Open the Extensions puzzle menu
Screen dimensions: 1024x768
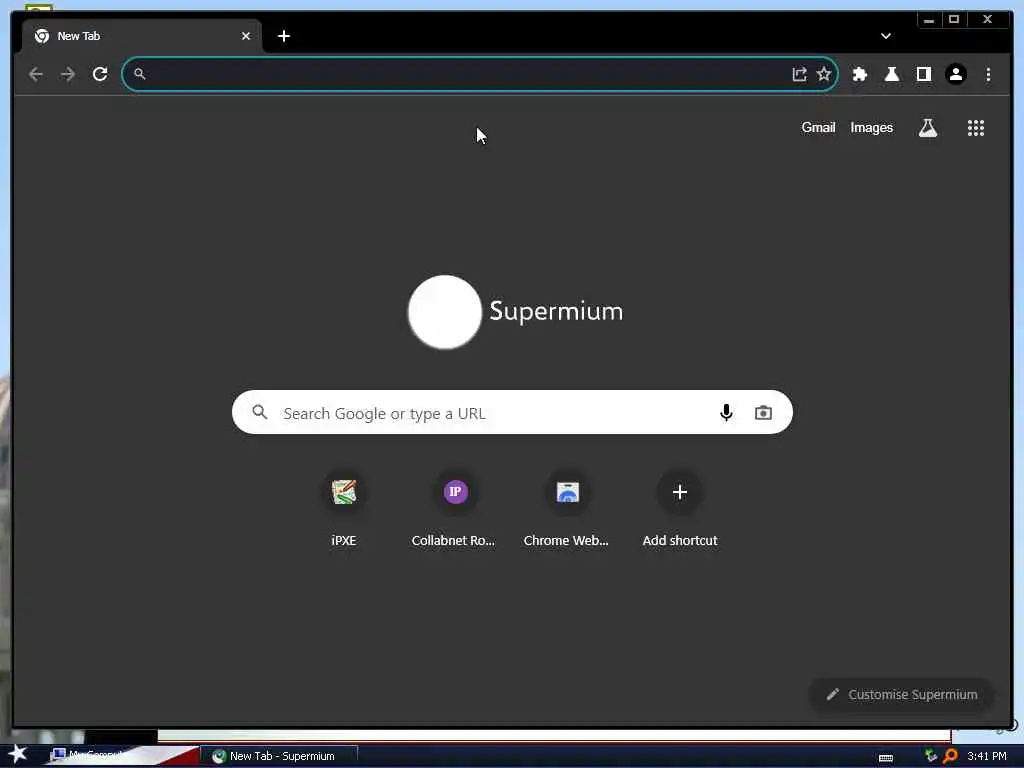[x=859, y=74]
